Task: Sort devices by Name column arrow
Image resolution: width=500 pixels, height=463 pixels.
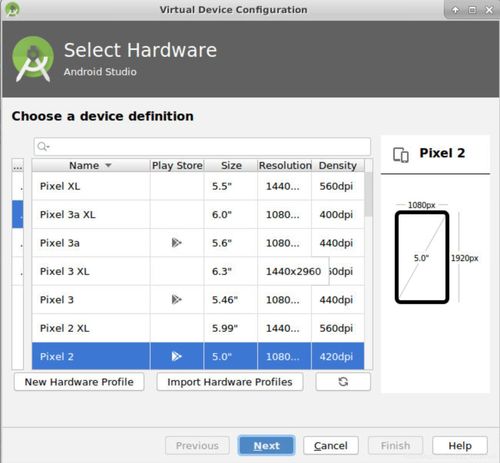Action: point(108,165)
